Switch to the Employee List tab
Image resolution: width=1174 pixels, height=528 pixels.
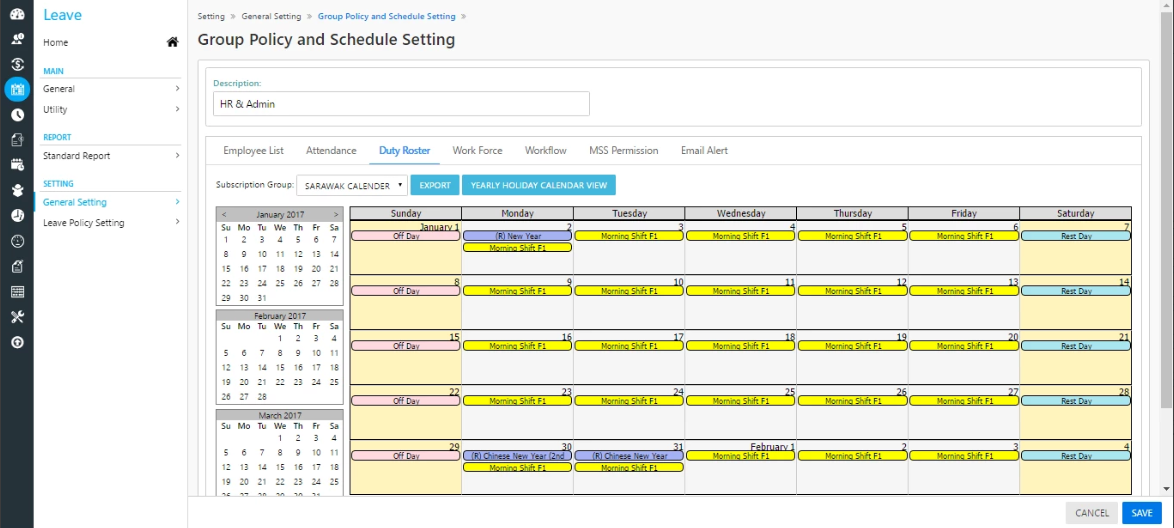tap(253, 151)
